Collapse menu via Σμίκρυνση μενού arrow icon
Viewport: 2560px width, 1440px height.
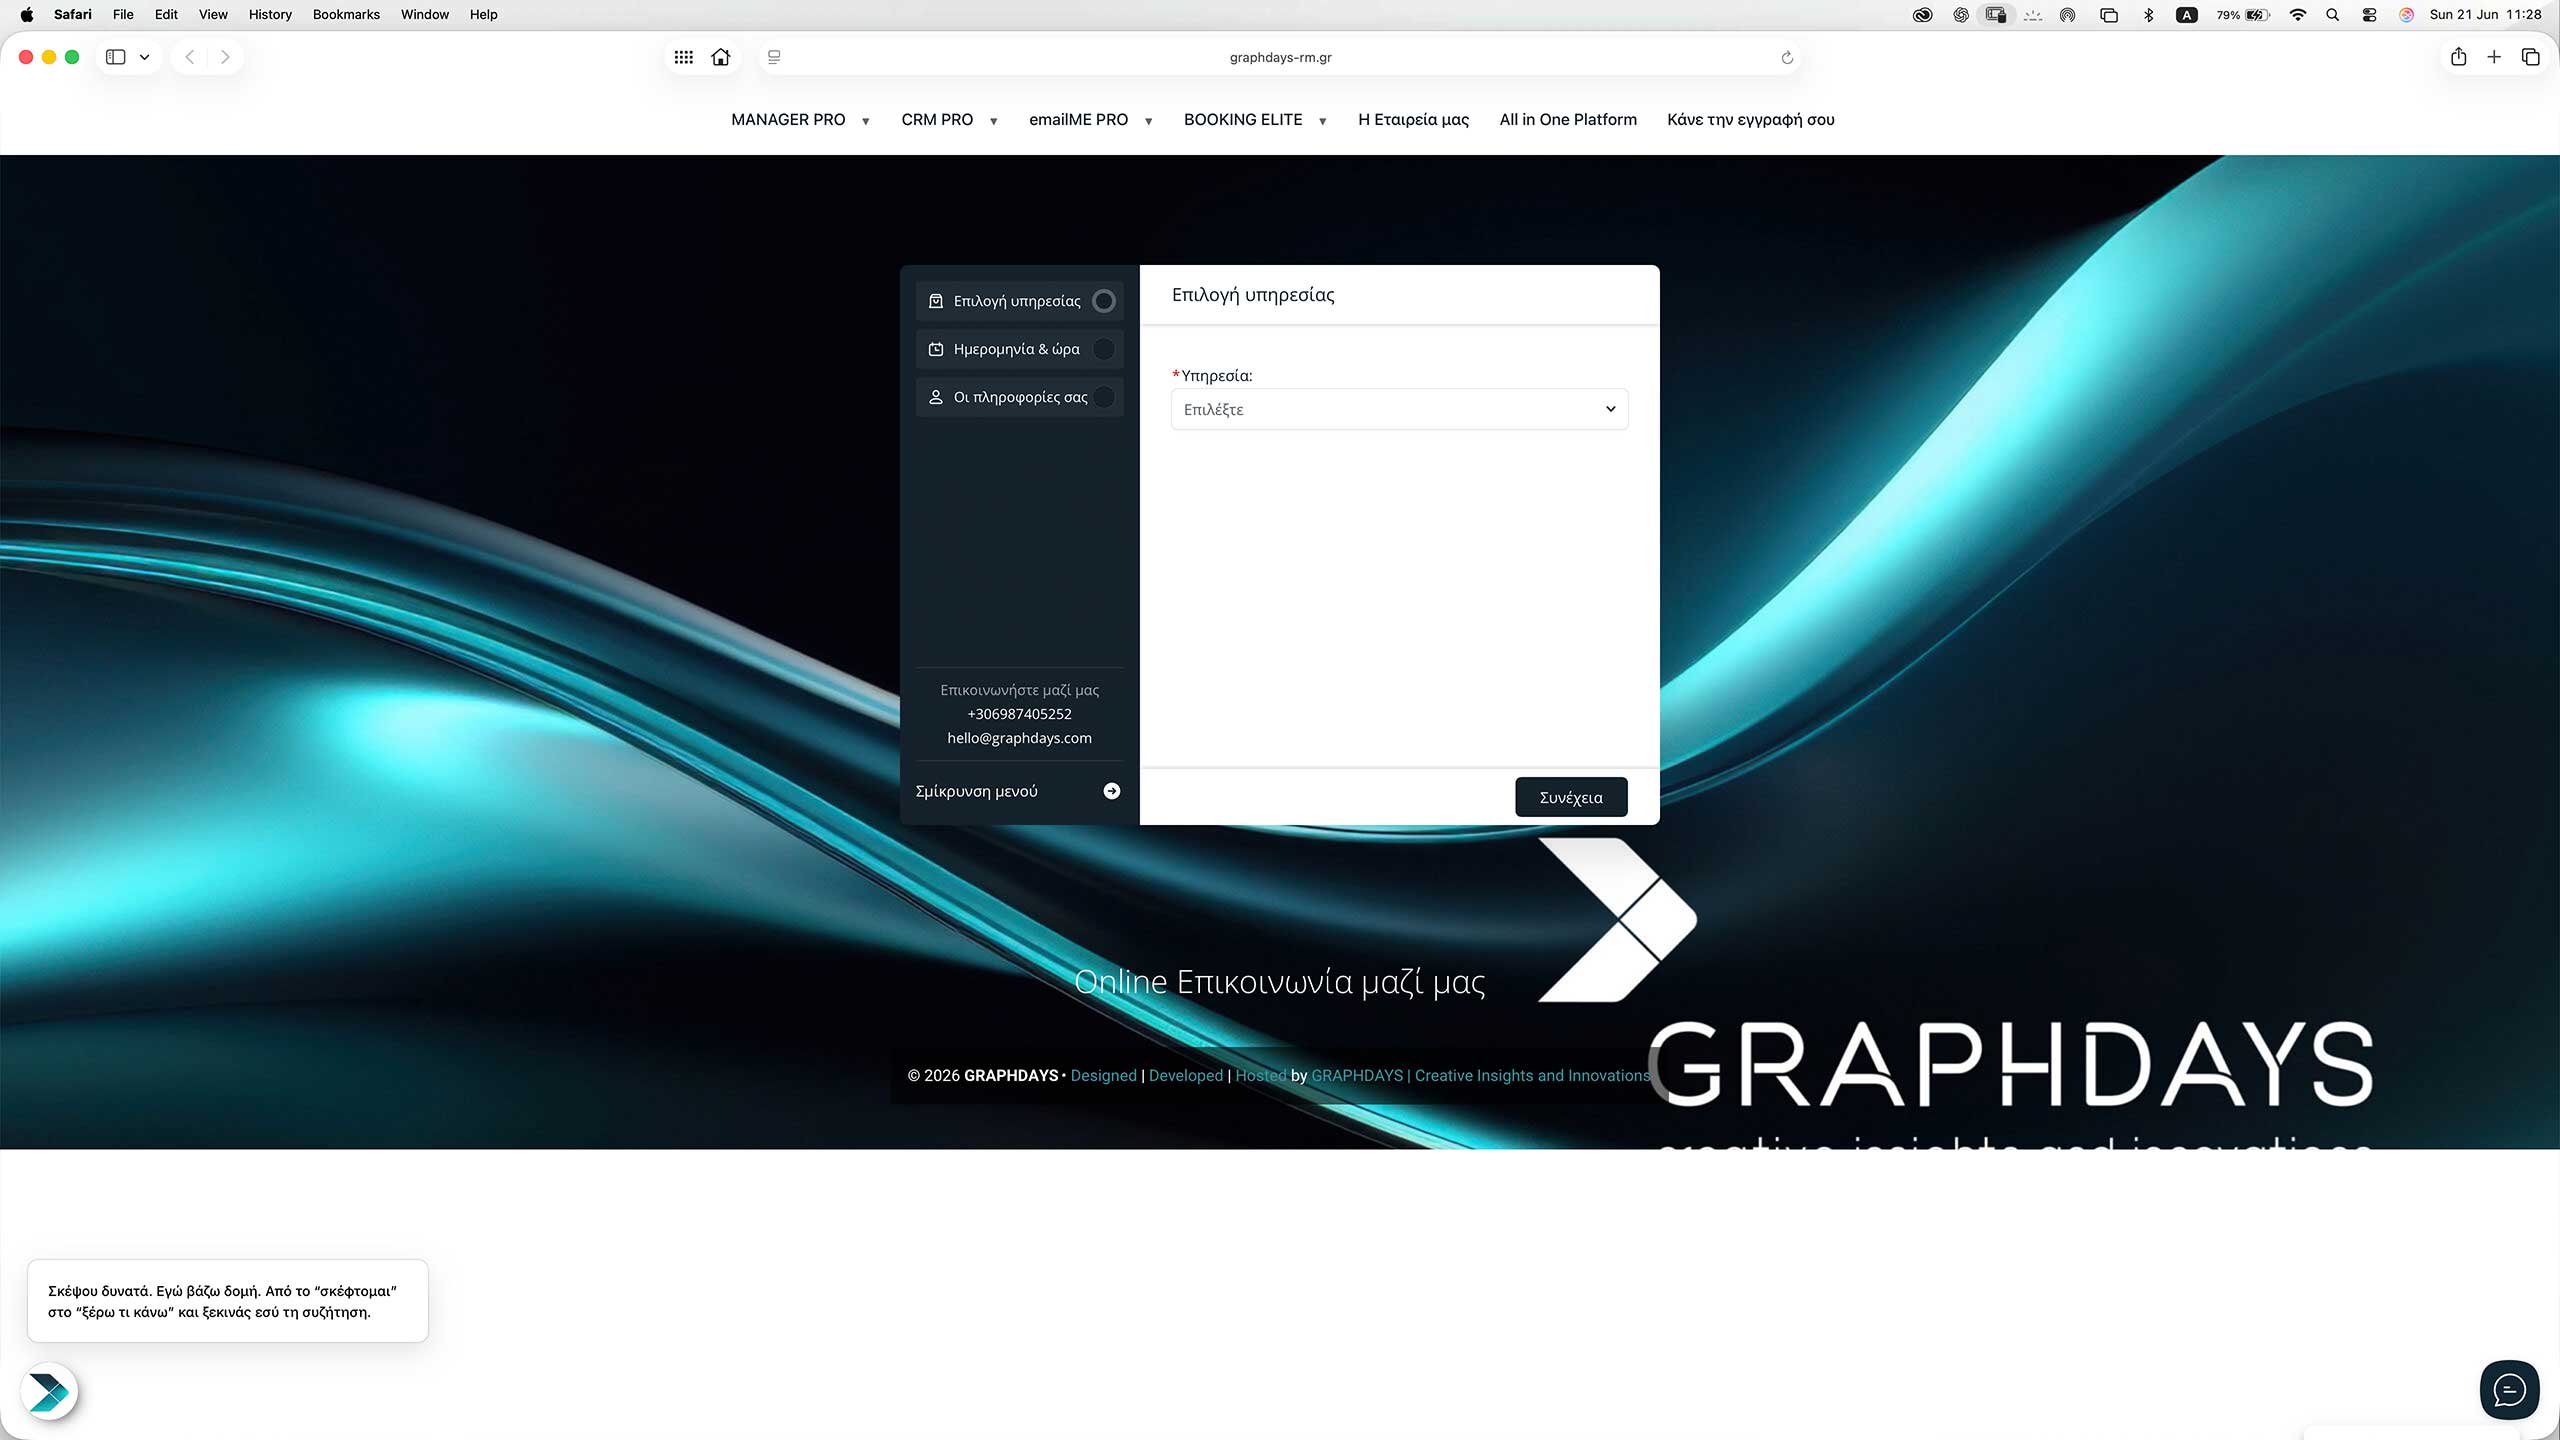pyautogui.click(x=1112, y=791)
